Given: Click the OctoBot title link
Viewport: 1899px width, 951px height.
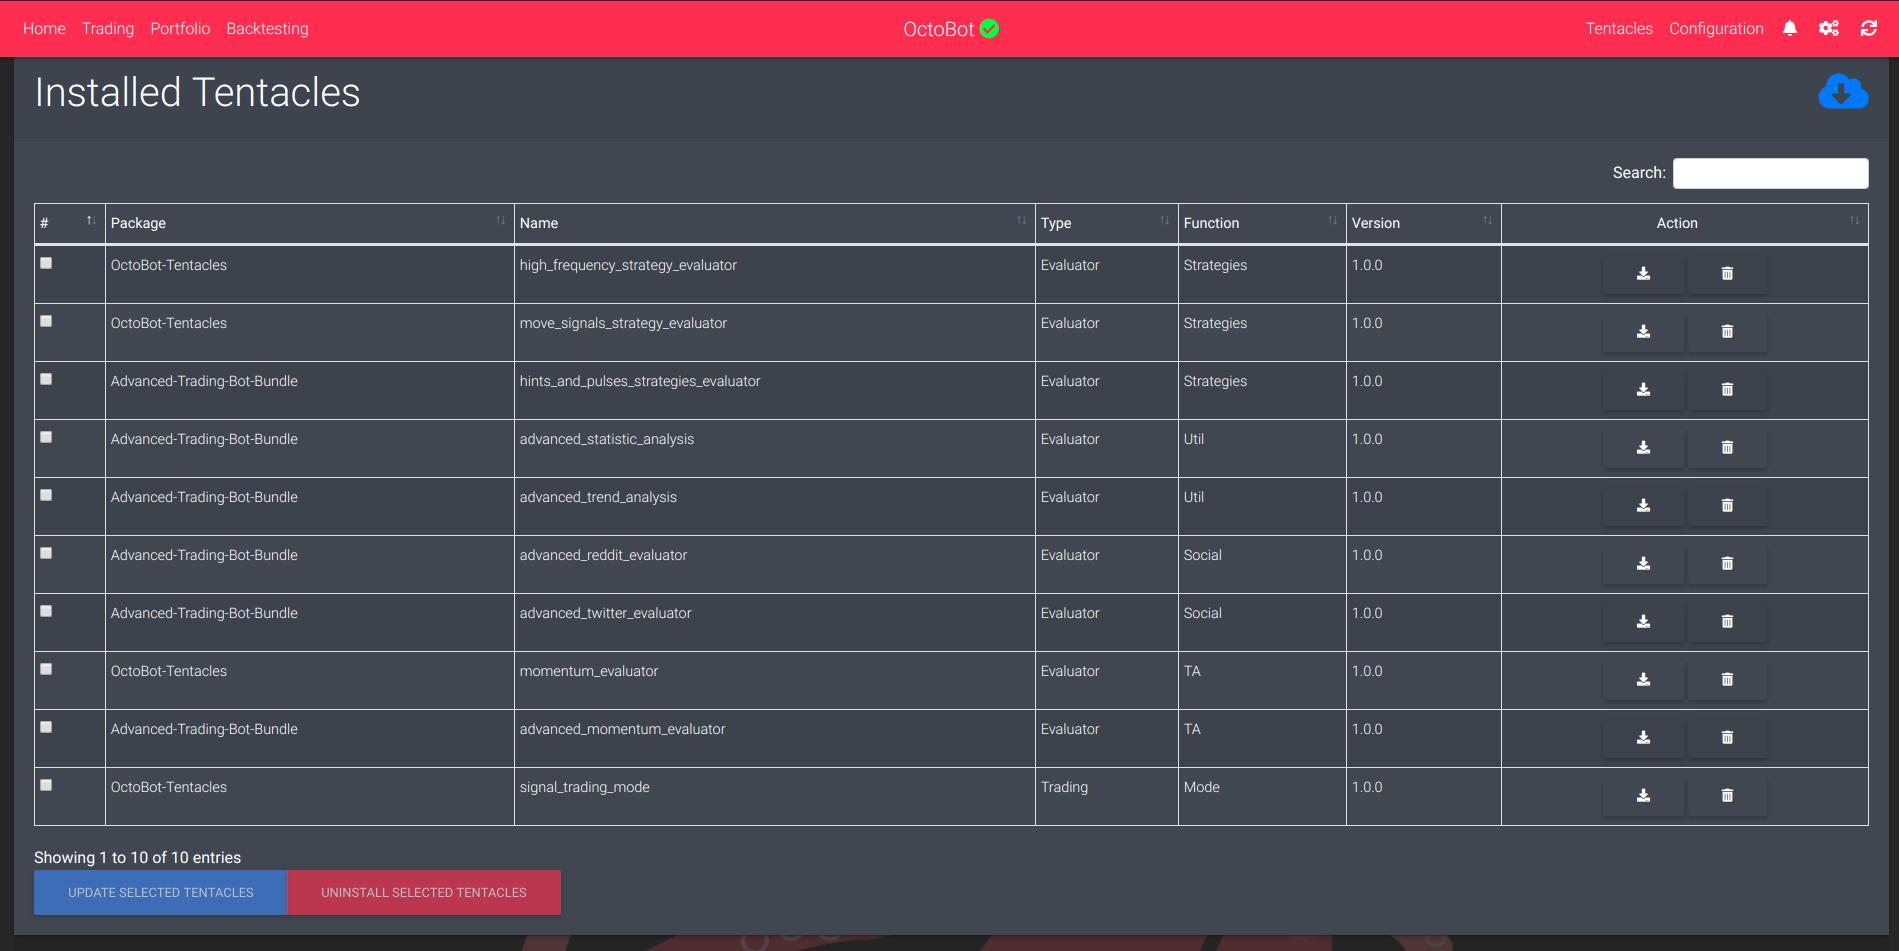Looking at the screenshot, I should (x=938, y=29).
